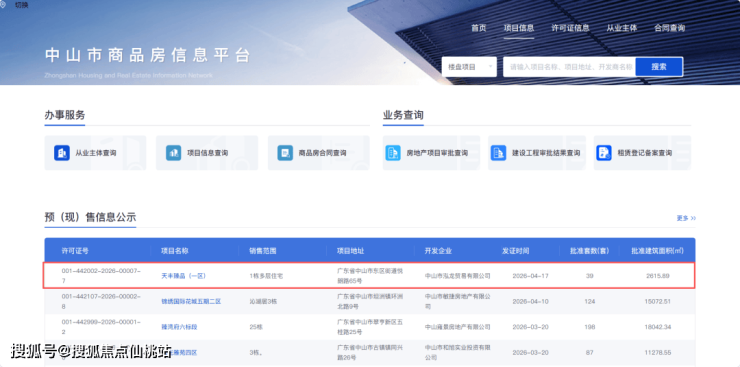Click the 建设工程审批结果查询 icon
The image size is (740, 367).
pos(498,153)
